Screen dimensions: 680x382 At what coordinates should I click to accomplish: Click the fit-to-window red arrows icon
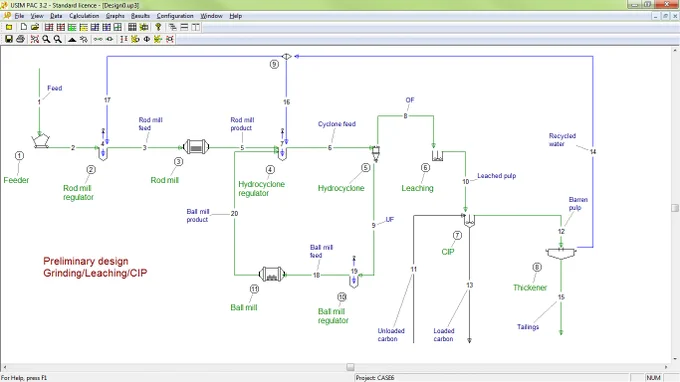pos(35,39)
